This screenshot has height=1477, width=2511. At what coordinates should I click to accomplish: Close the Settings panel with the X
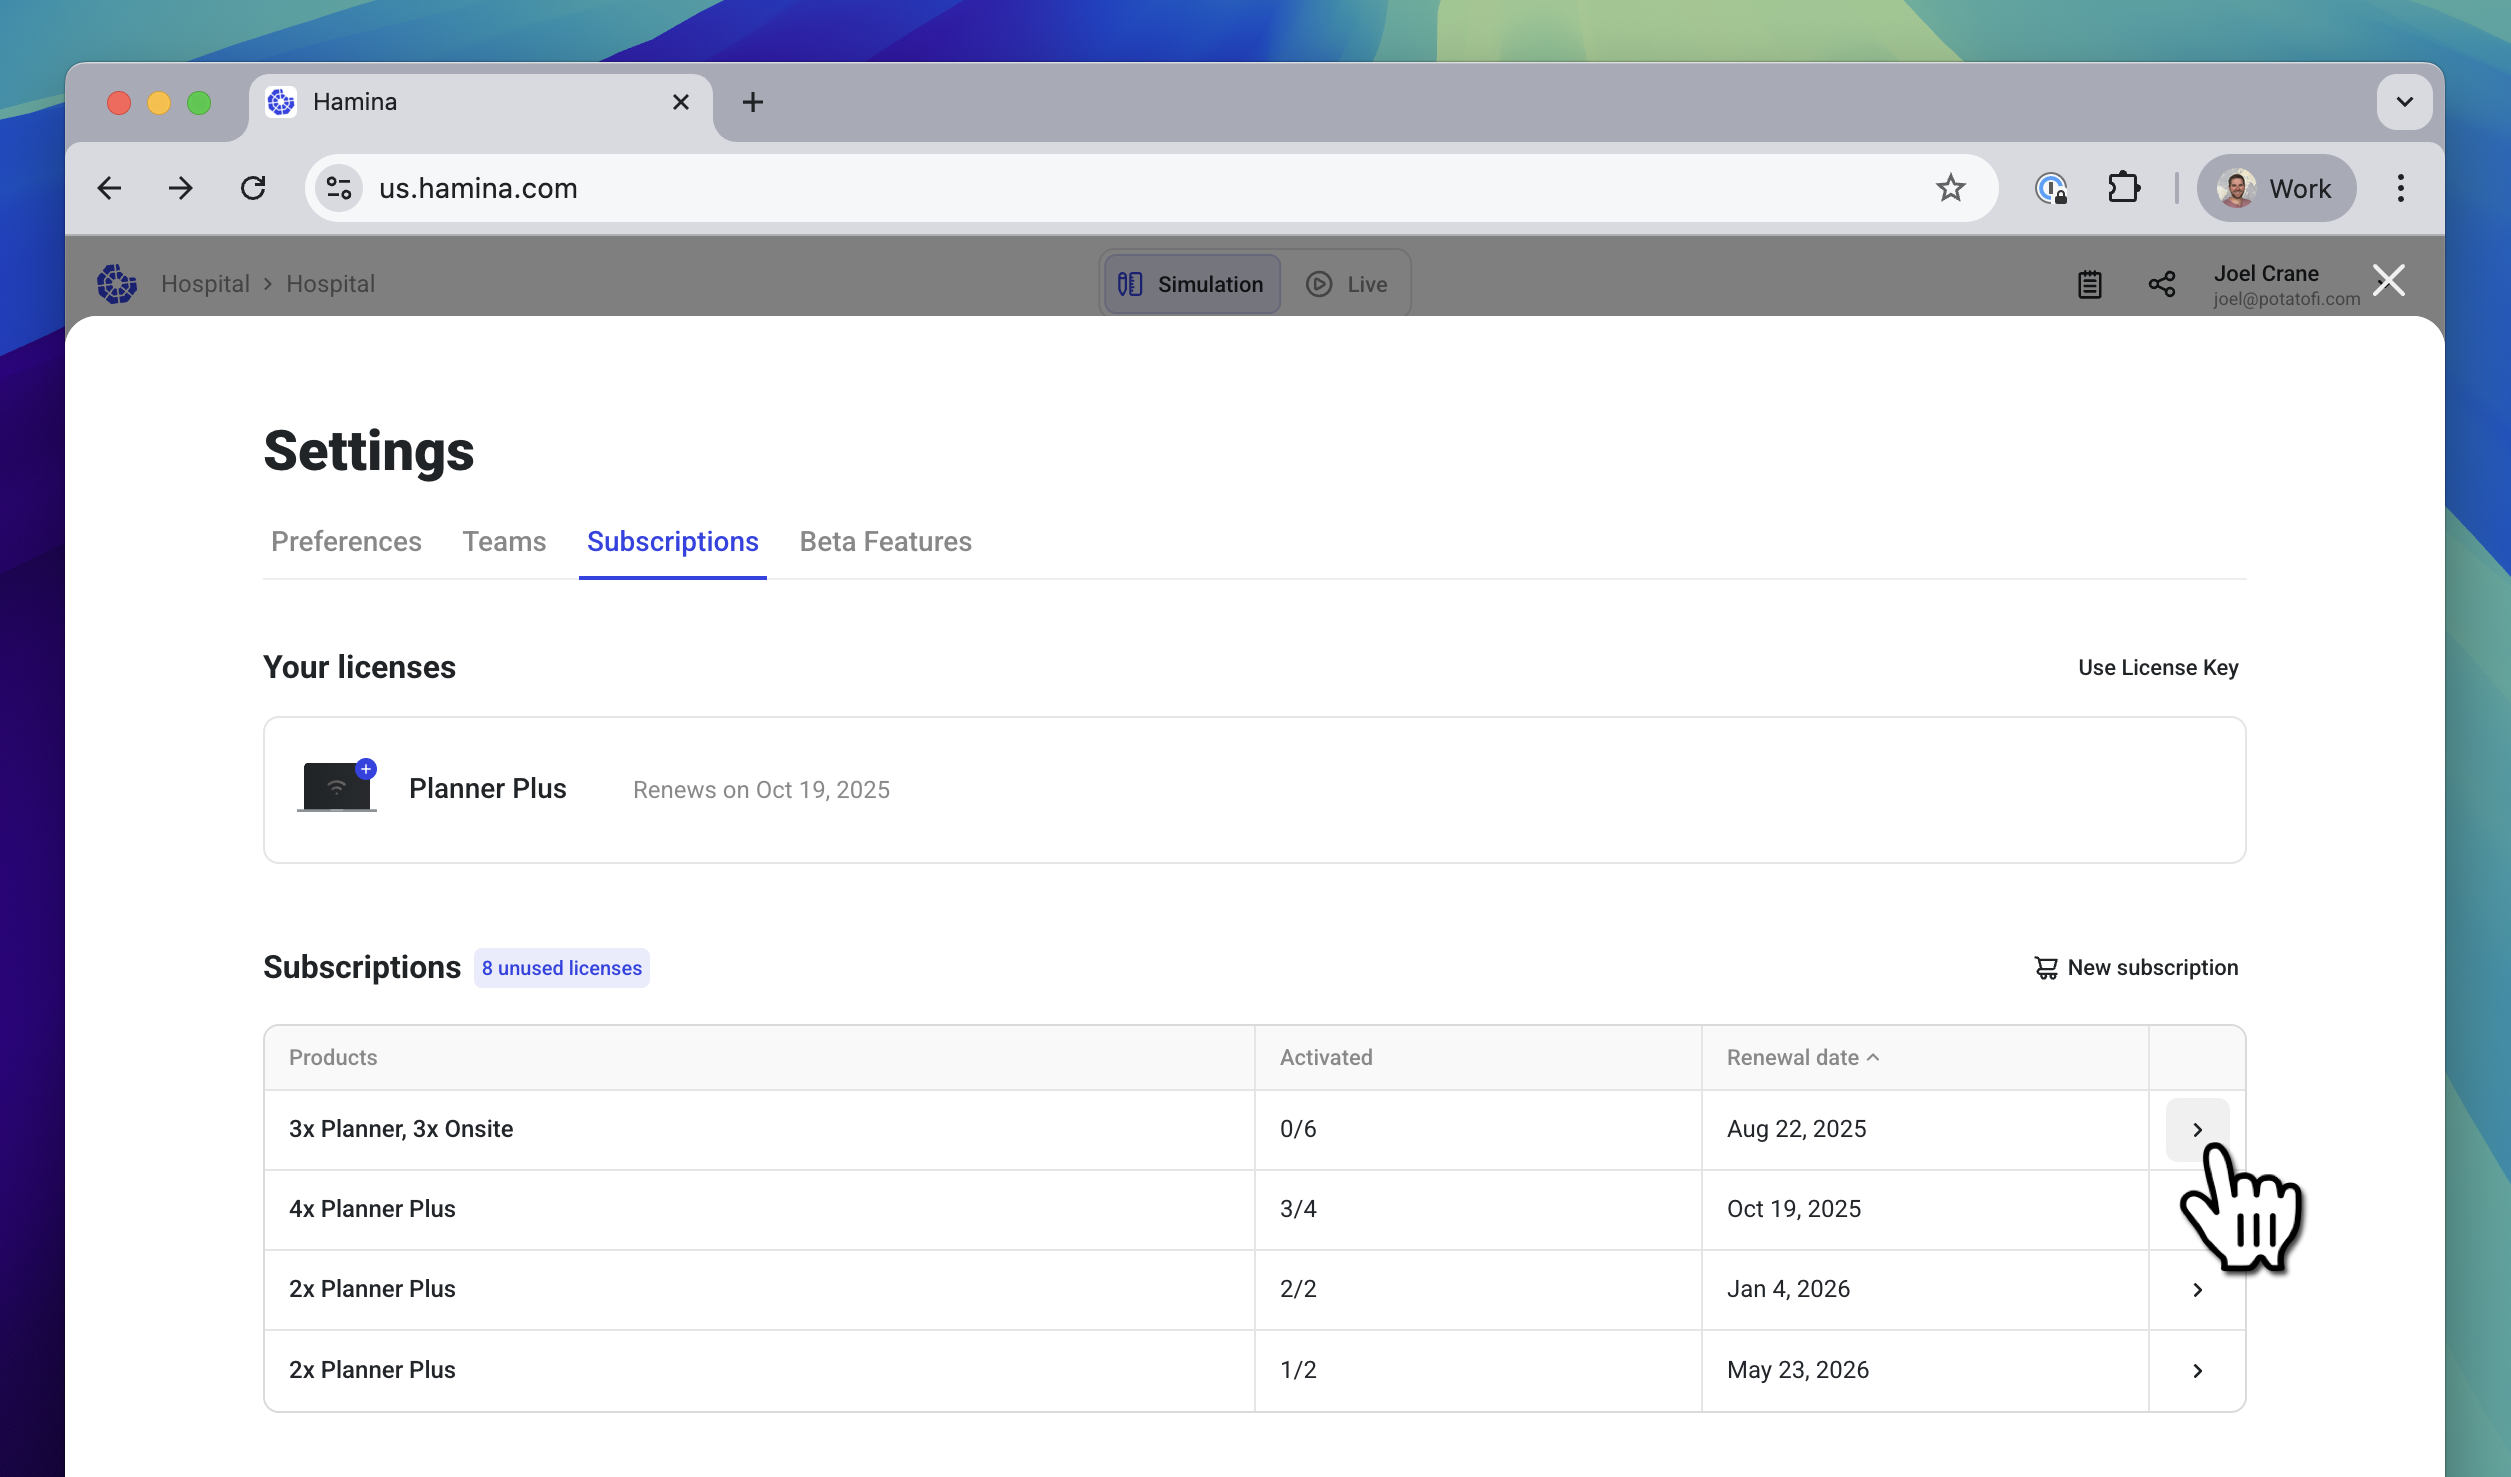[2389, 280]
